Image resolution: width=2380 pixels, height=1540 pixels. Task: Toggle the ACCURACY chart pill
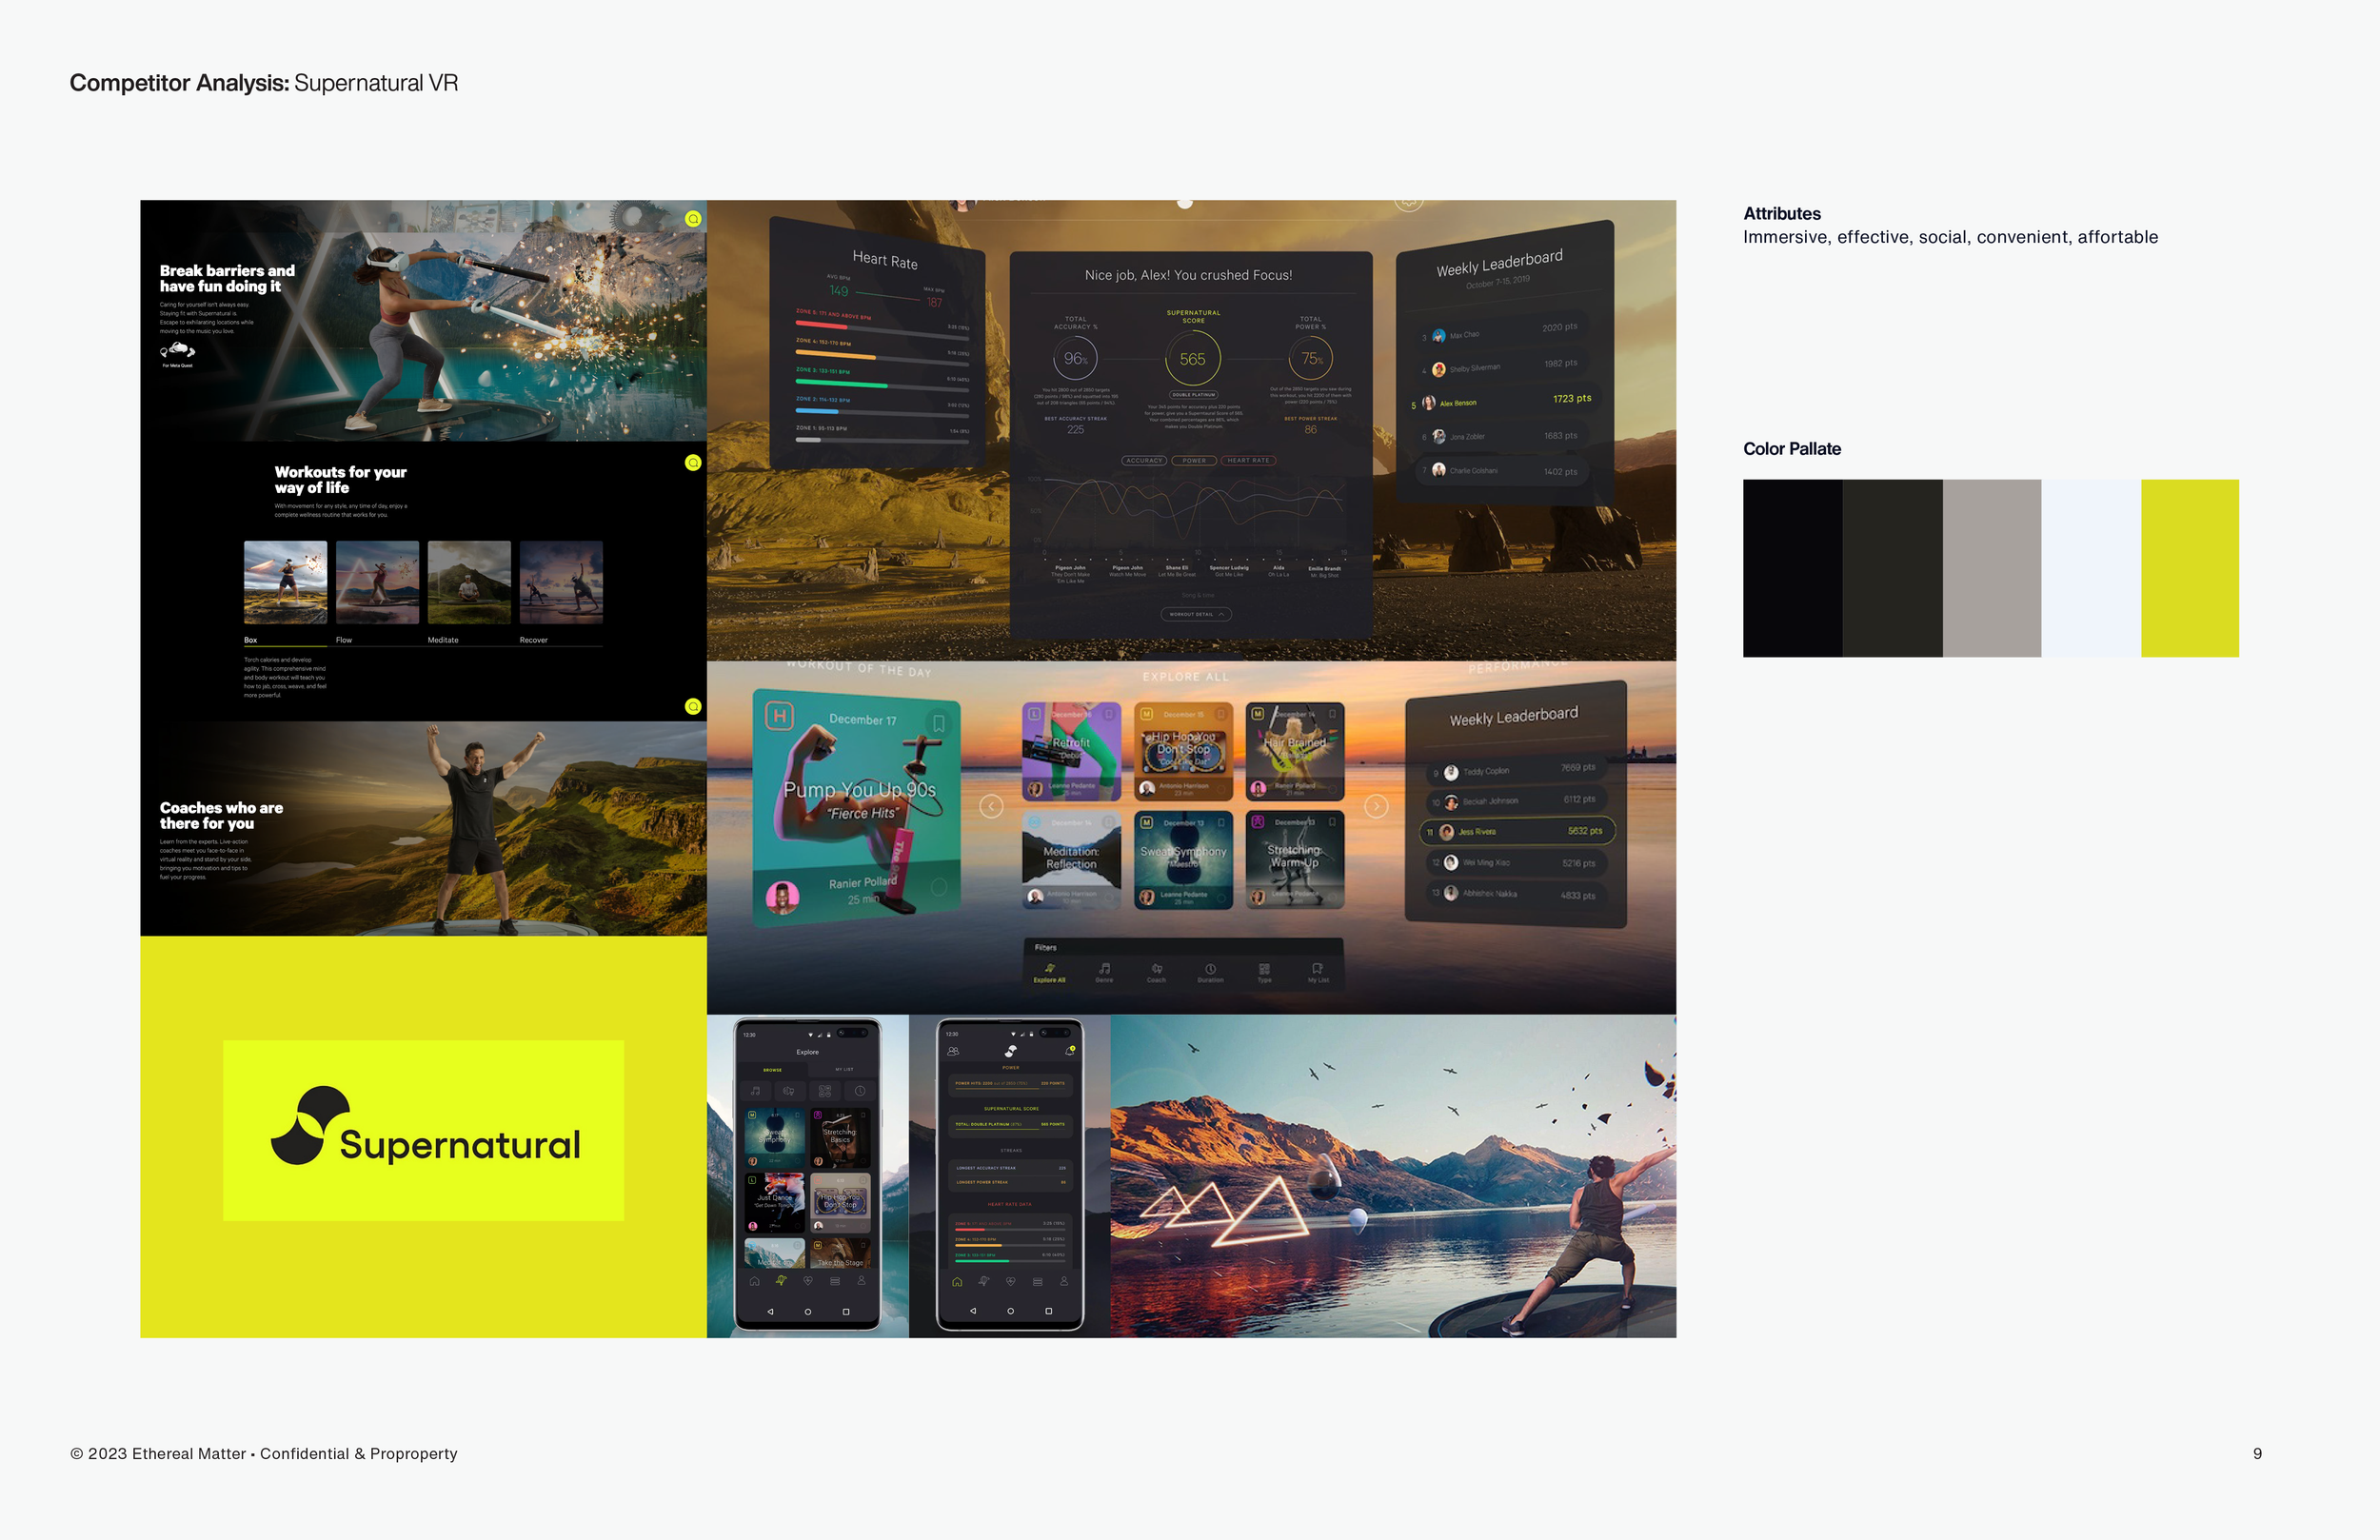point(1144,461)
